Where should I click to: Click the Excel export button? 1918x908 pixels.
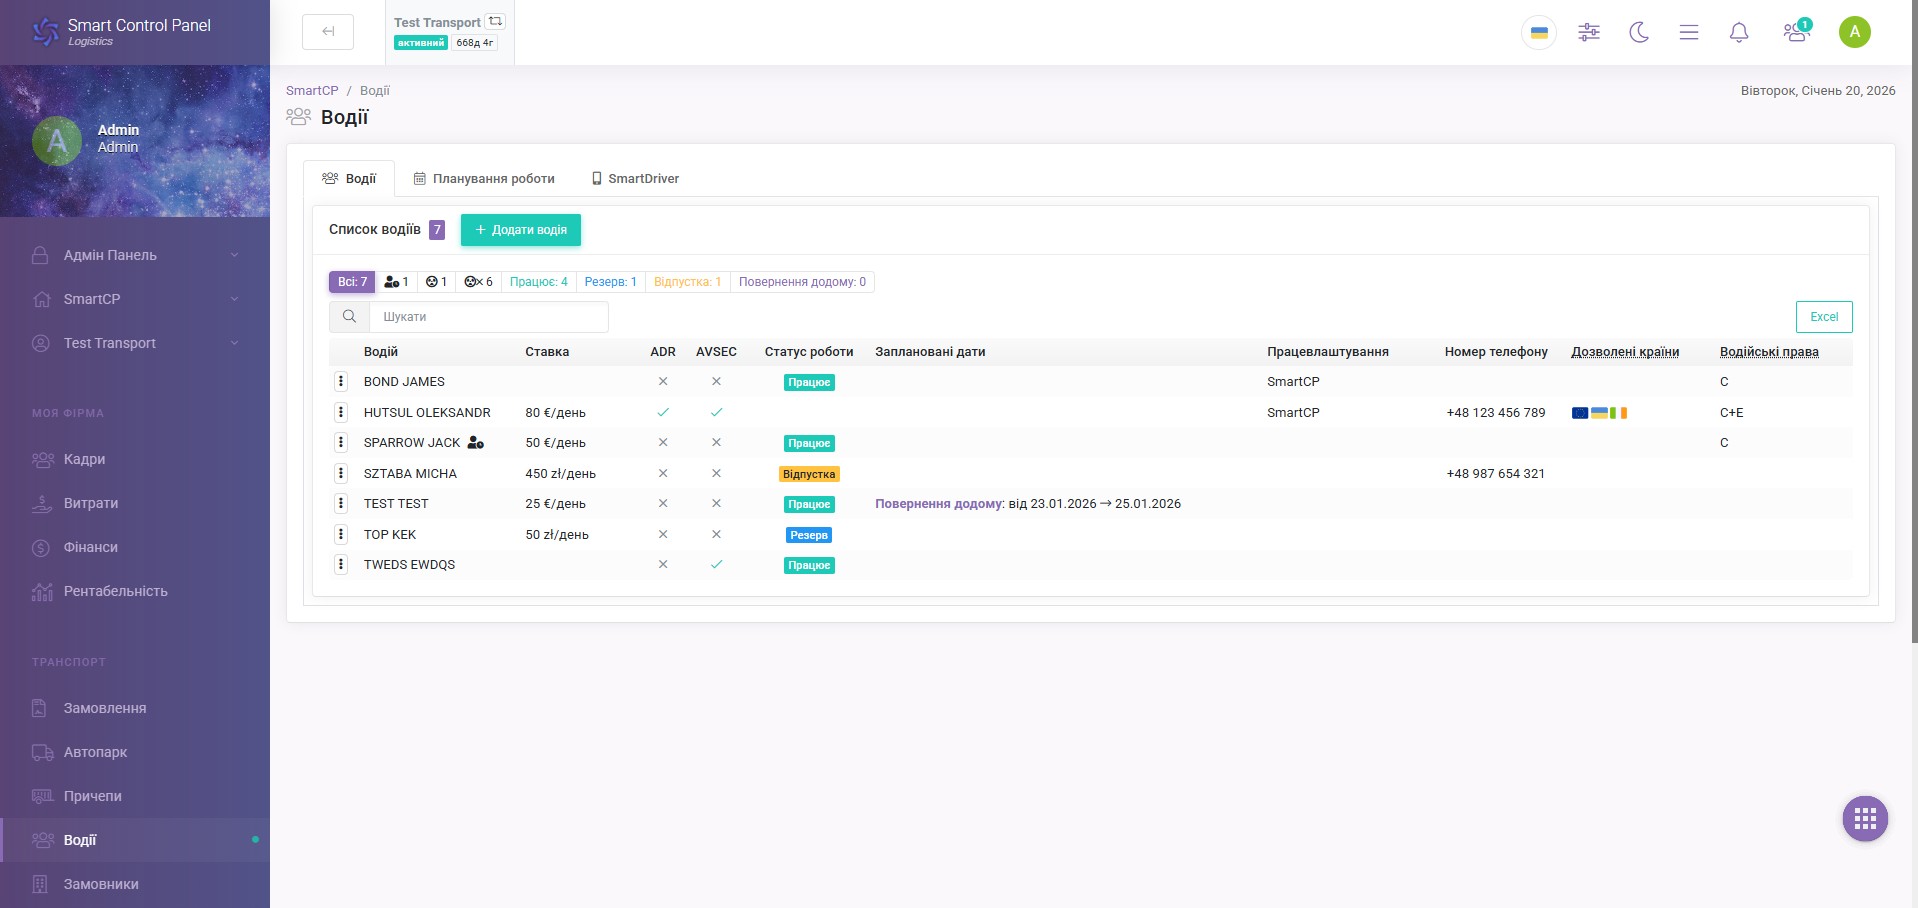[x=1824, y=317]
